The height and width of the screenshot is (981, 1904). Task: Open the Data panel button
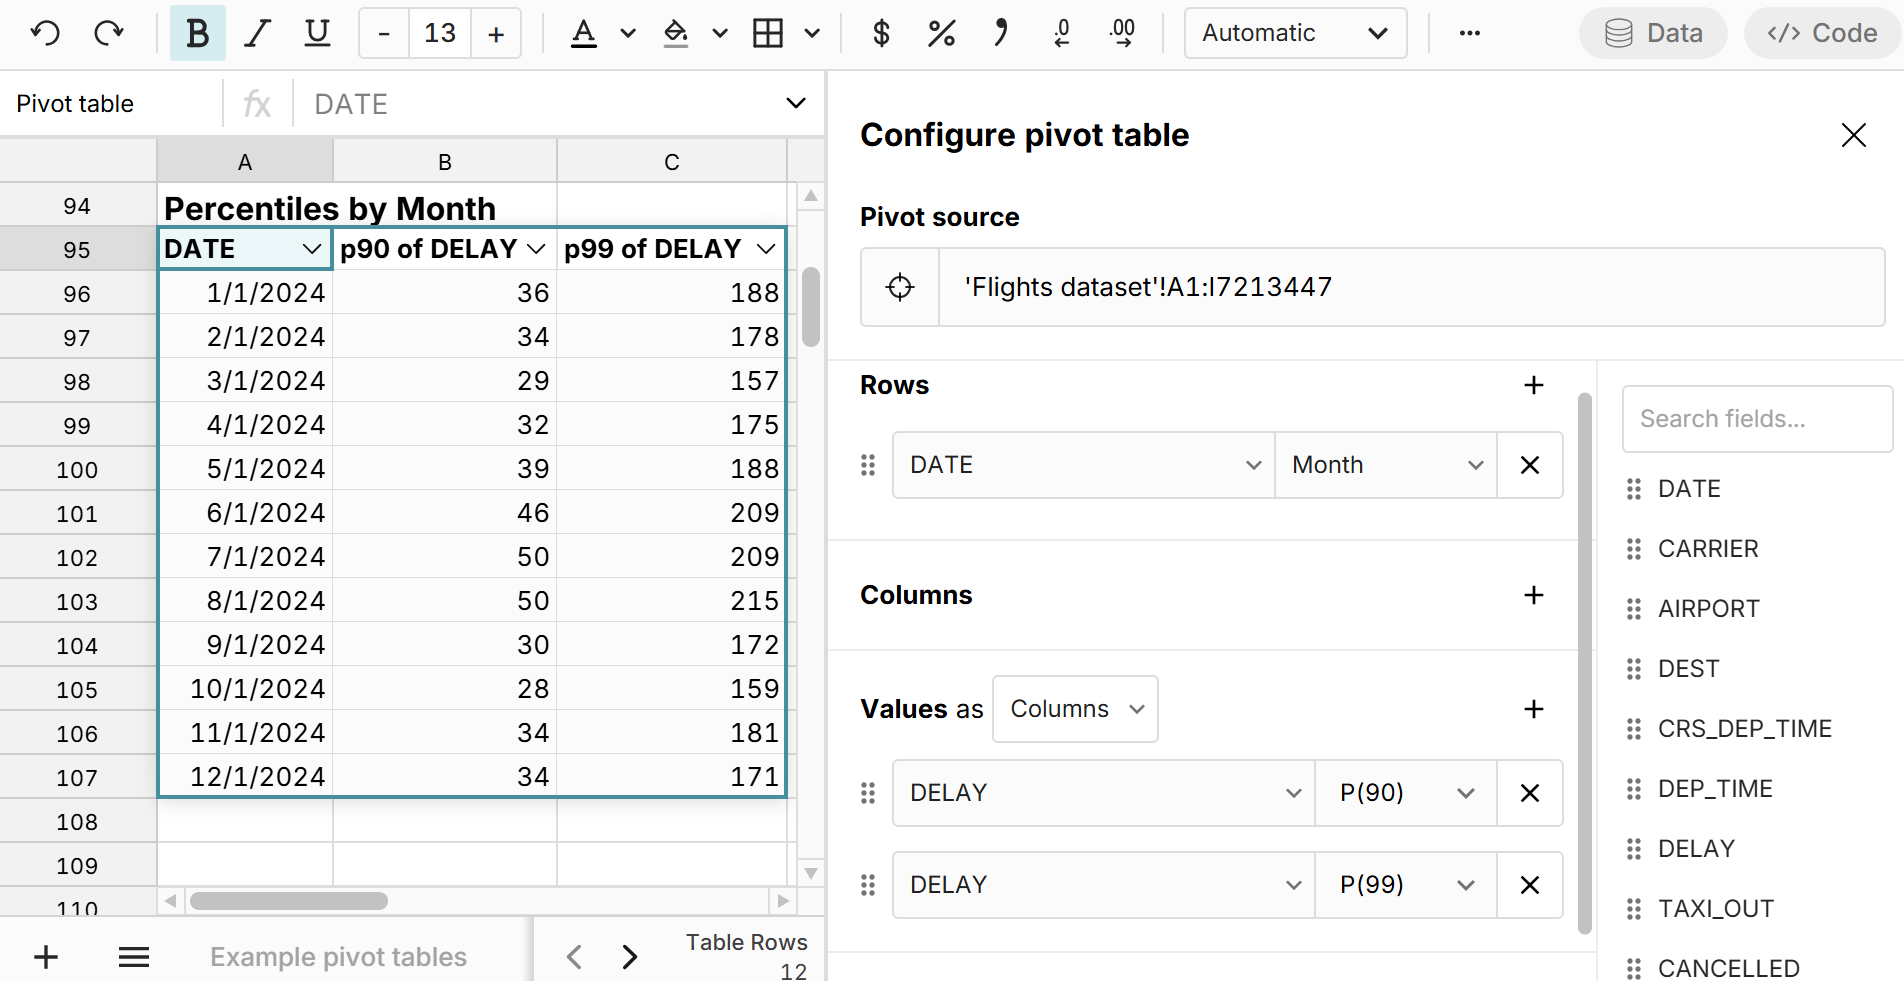tap(1653, 33)
